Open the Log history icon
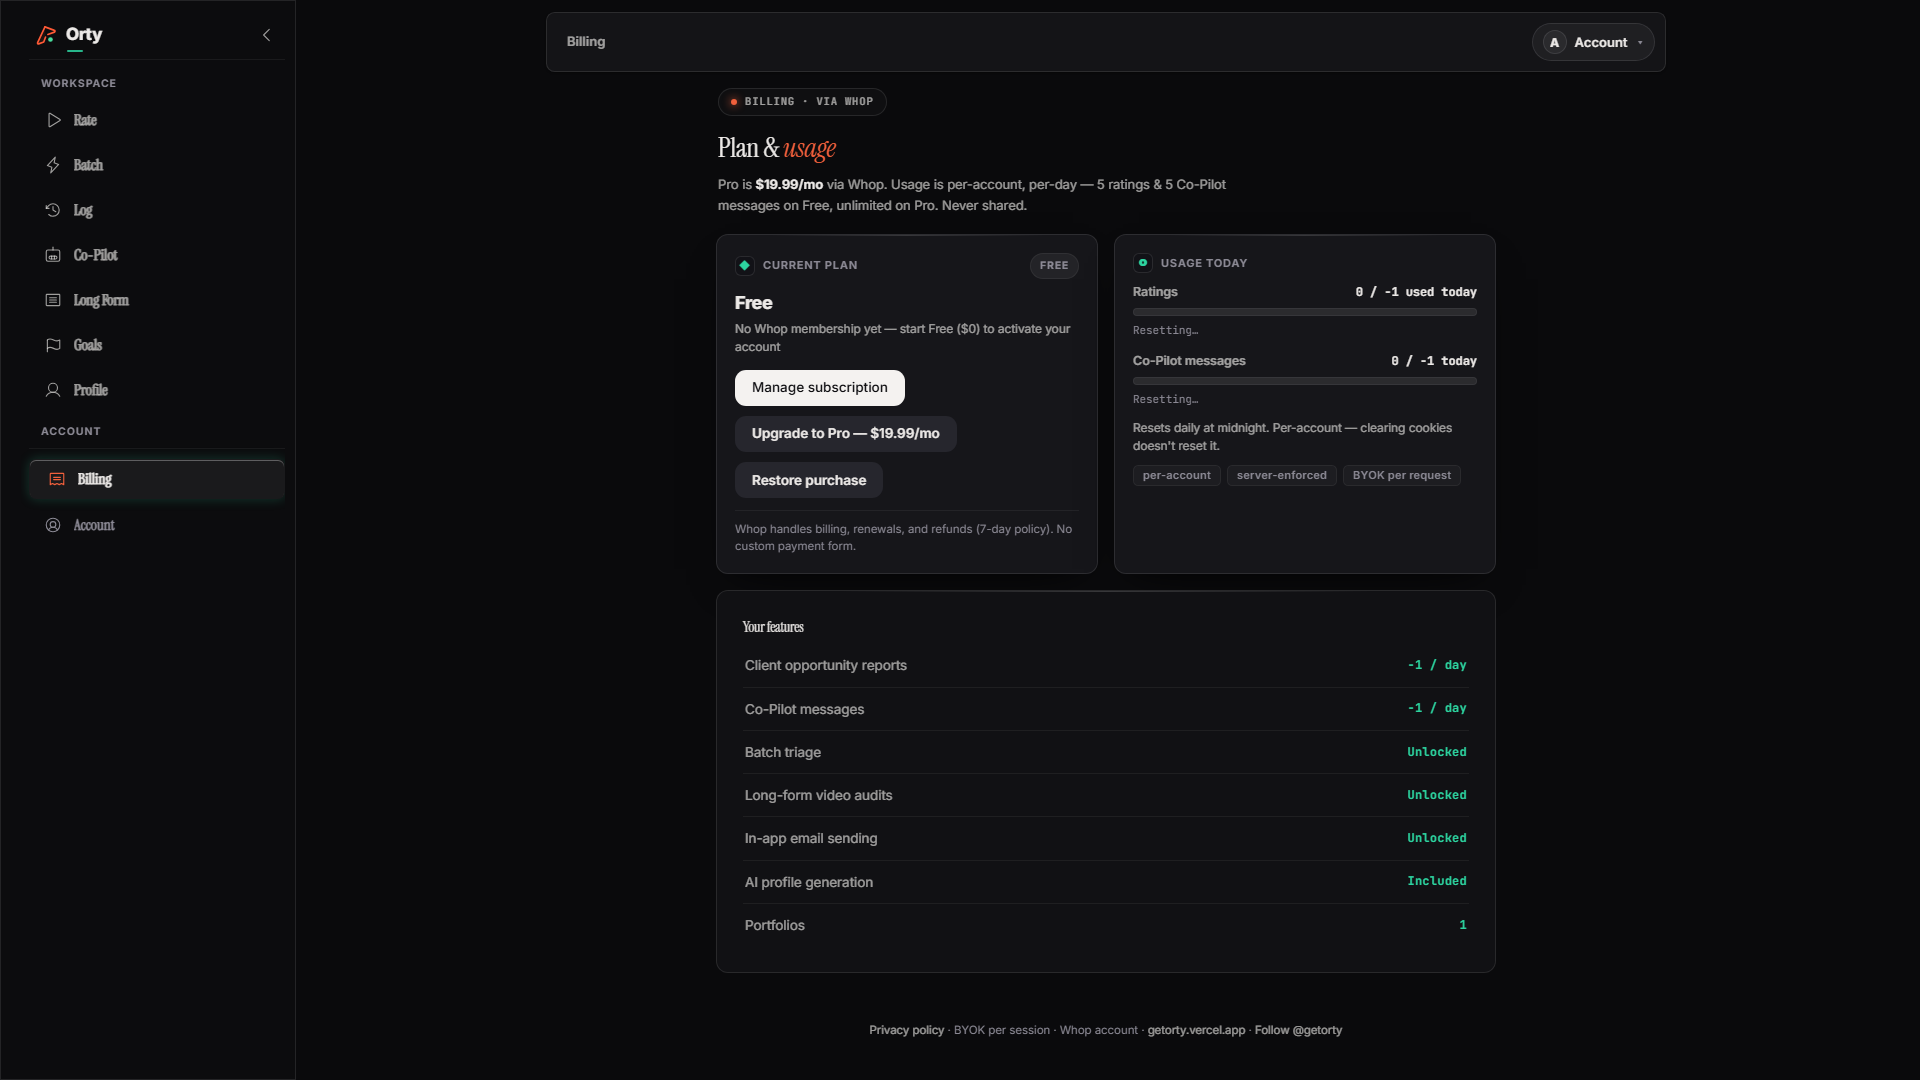1920x1080 pixels. (x=54, y=210)
